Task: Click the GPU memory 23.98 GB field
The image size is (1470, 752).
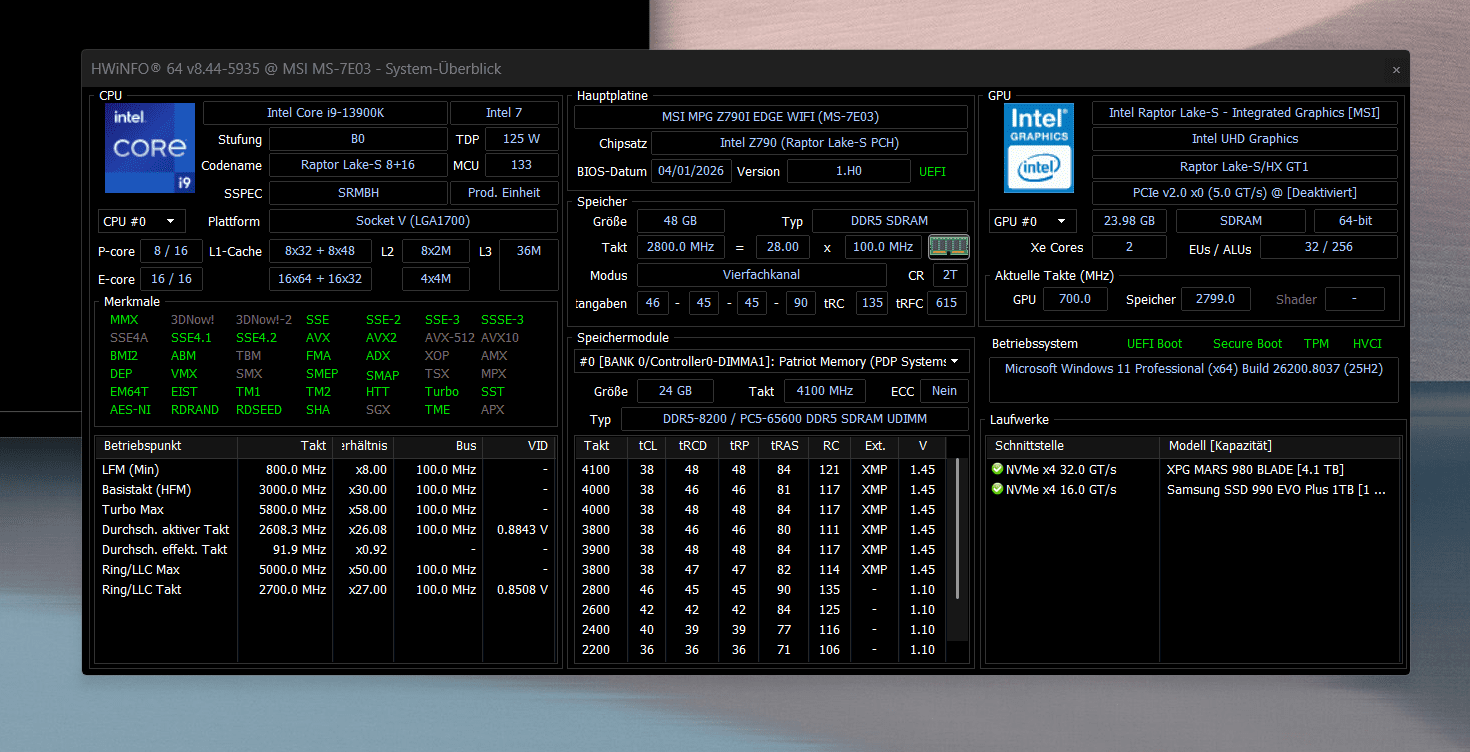Action: point(1129,221)
